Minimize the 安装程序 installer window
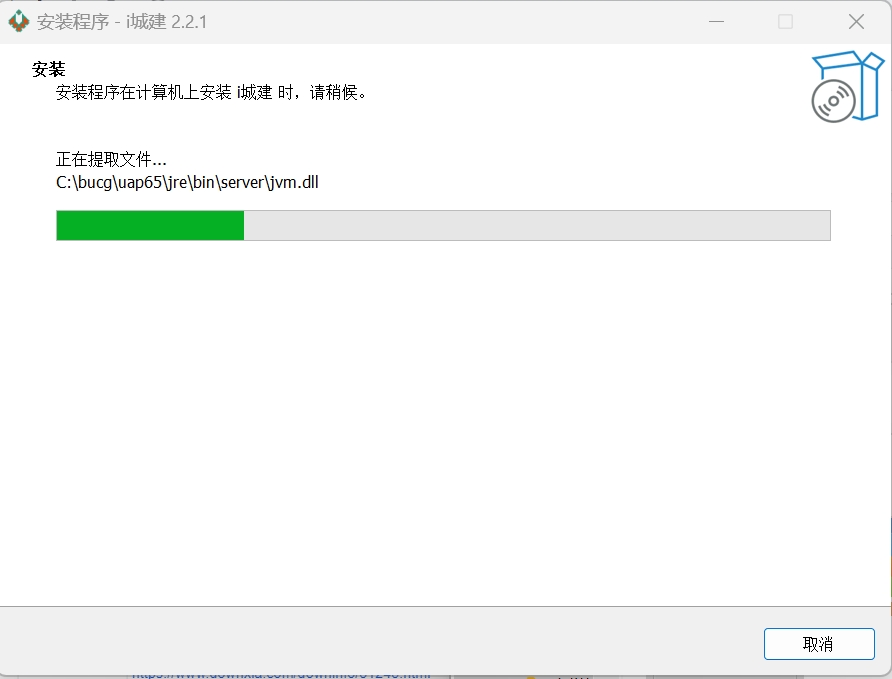Viewport: 892px width, 679px height. [716, 22]
